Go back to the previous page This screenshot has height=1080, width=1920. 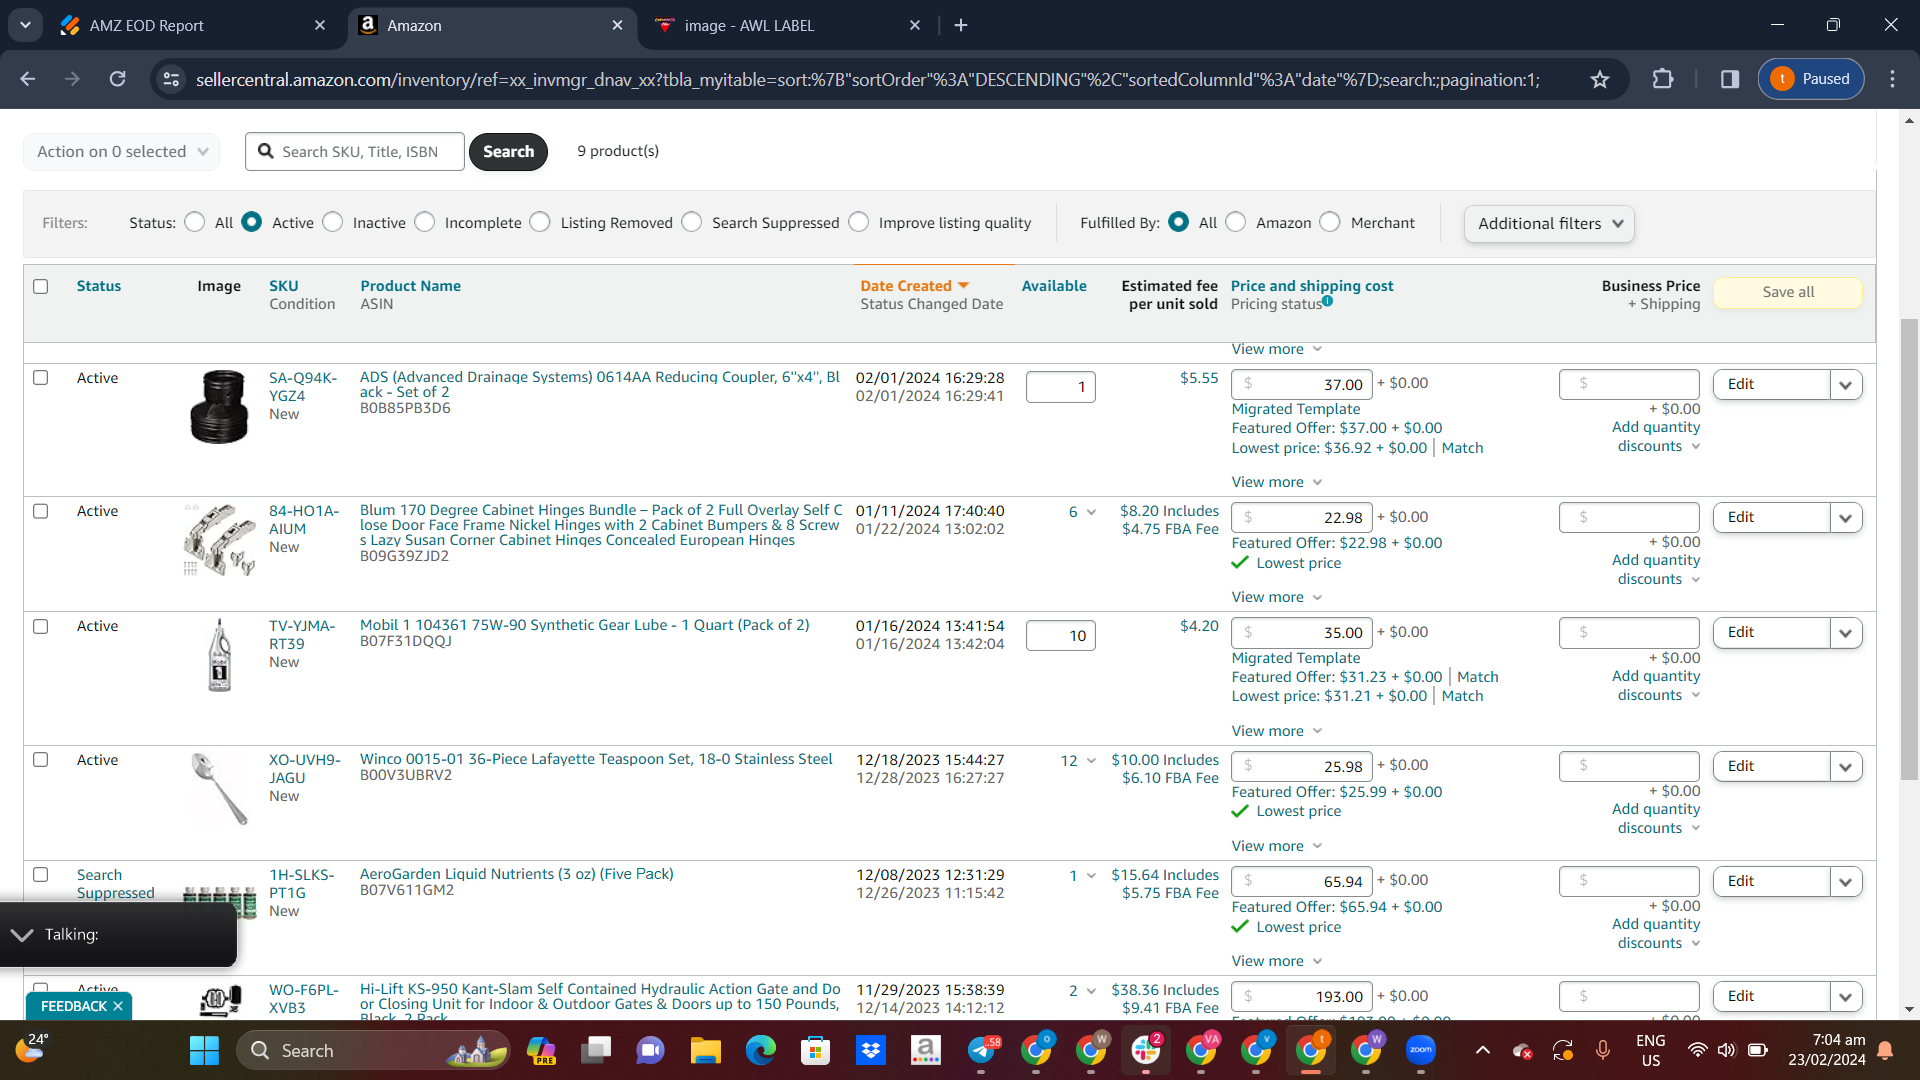(x=28, y=79)
